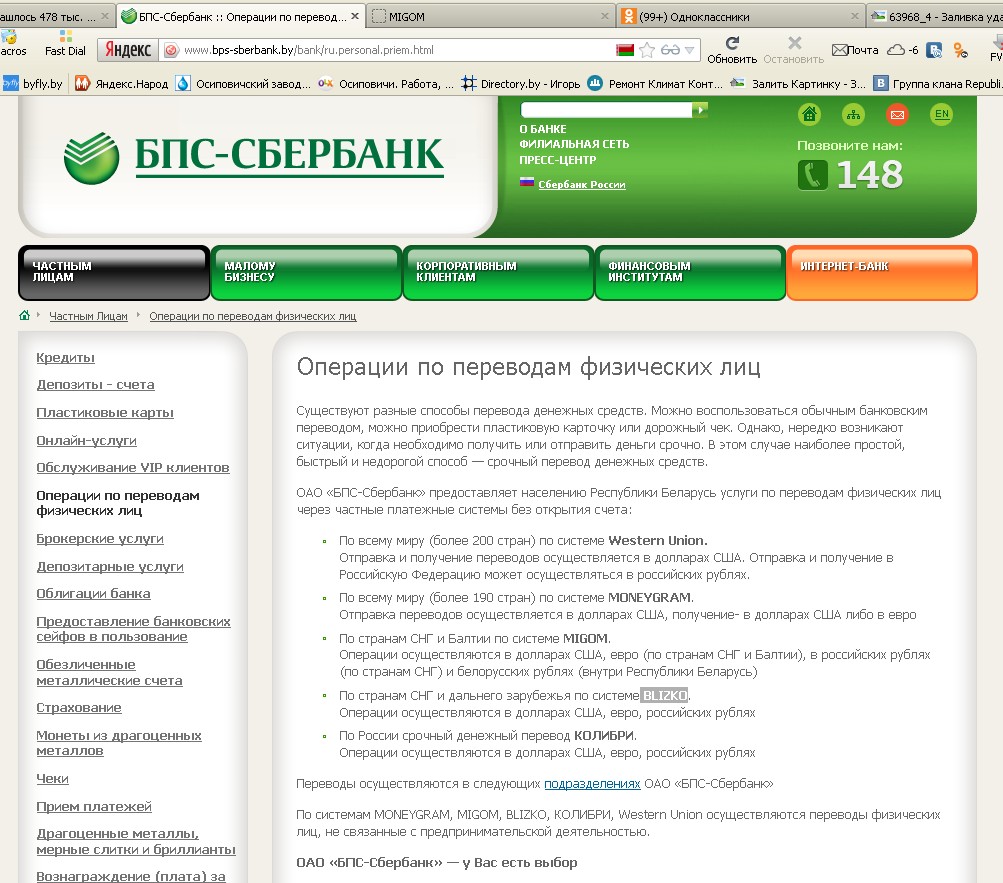Click the green home icon in the header
This screenshot has width=1003, height=883.
pos(809,115)
